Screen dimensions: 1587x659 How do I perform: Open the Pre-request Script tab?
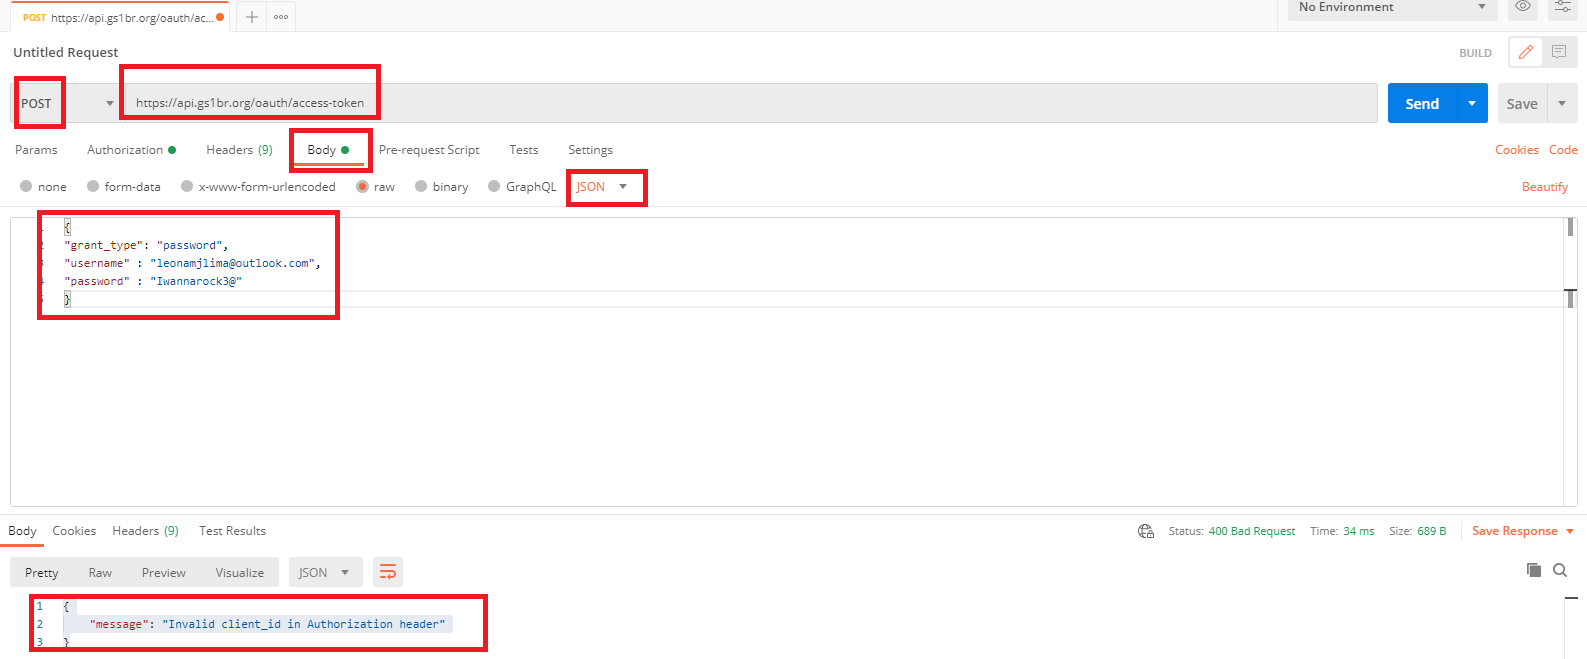tap(429, 150)
